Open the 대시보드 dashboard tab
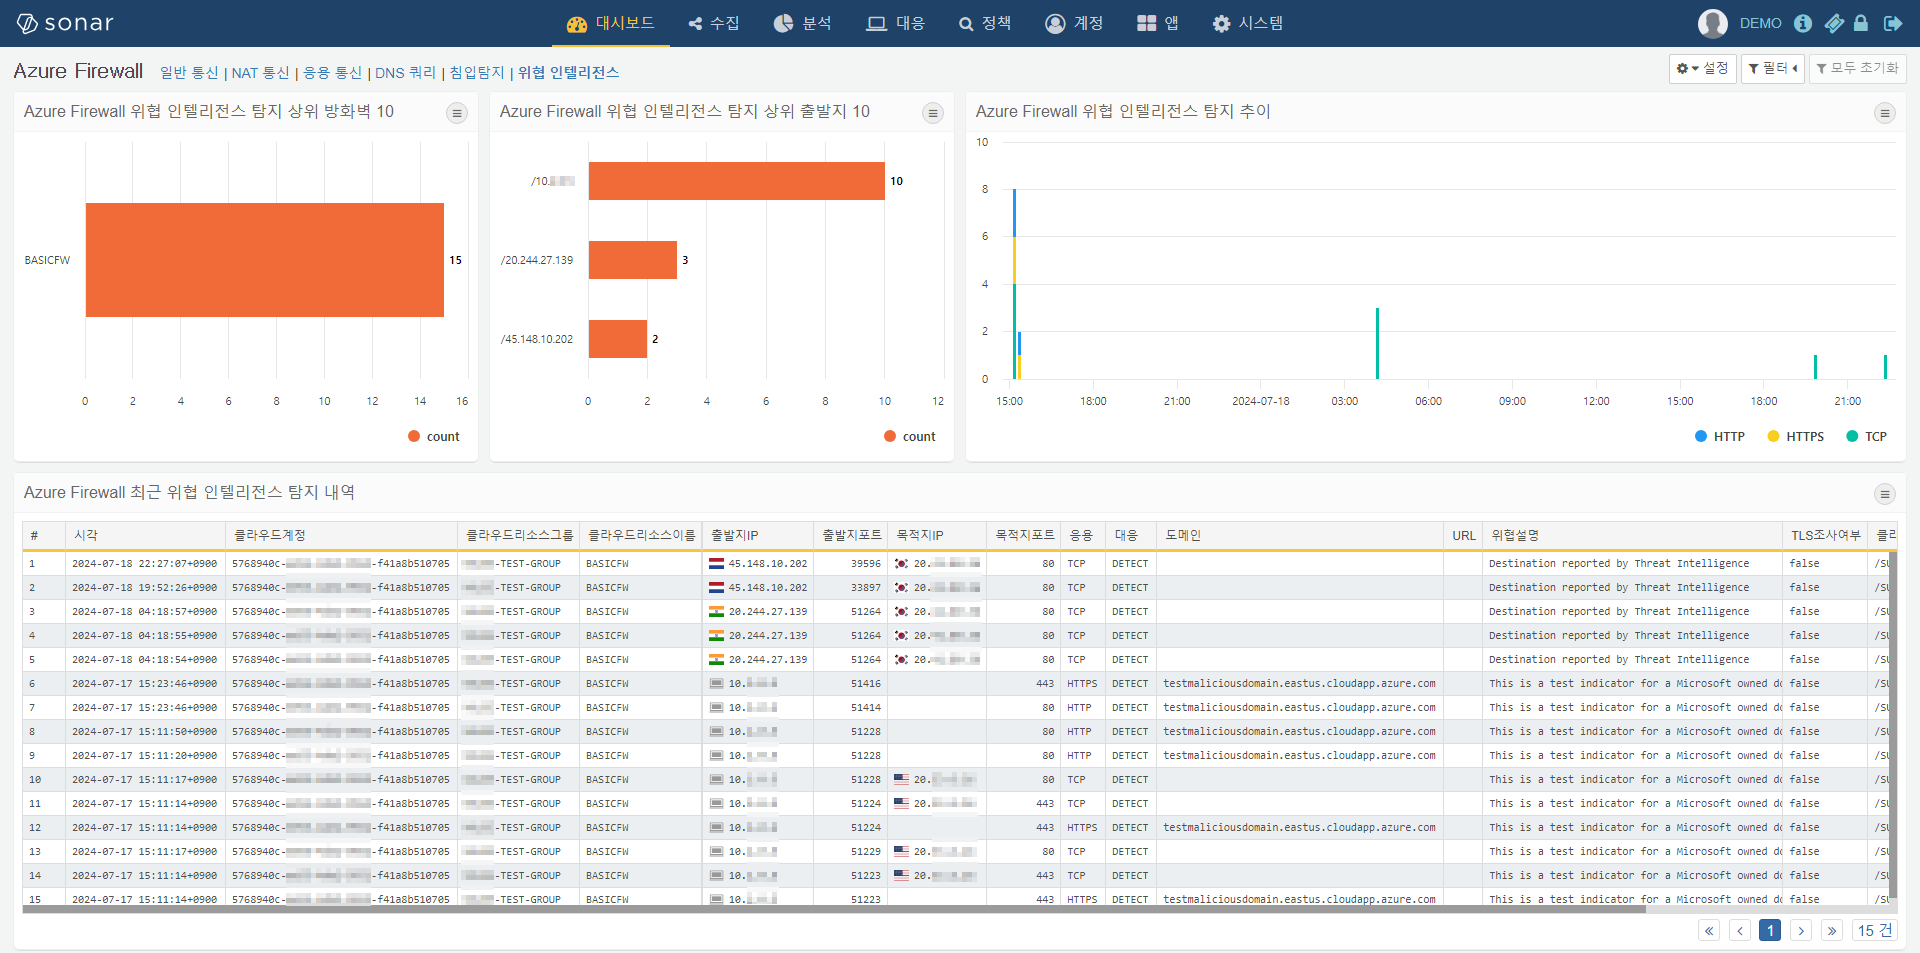This screenshot has width=1920, height=953. point(610,23)
